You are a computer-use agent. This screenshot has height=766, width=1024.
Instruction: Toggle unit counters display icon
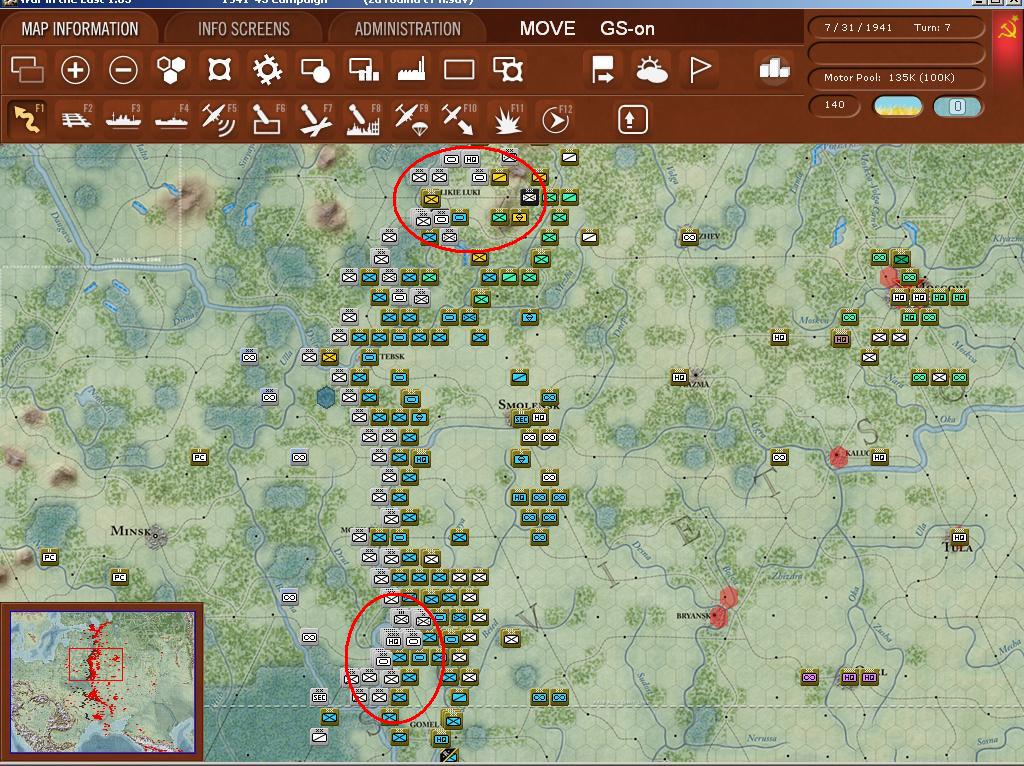click(x=27, y=69)
